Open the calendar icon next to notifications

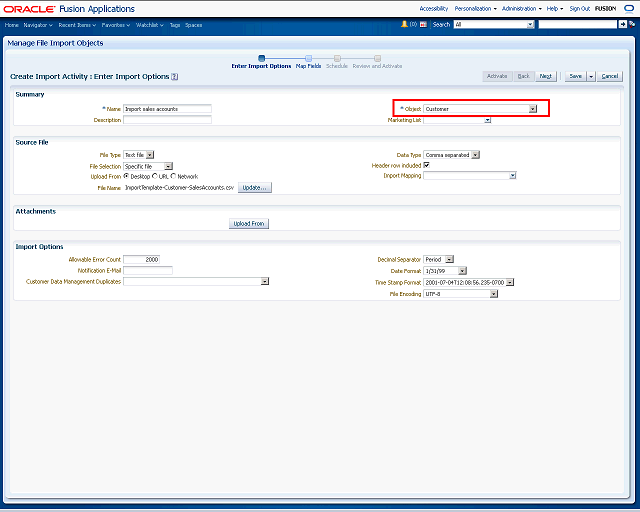(423, 24)
